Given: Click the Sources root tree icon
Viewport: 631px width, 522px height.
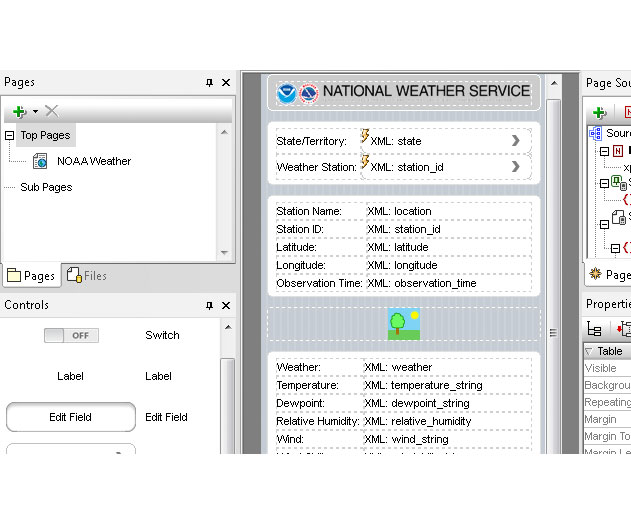Looking at the screenshot, I should click(596, 133).
